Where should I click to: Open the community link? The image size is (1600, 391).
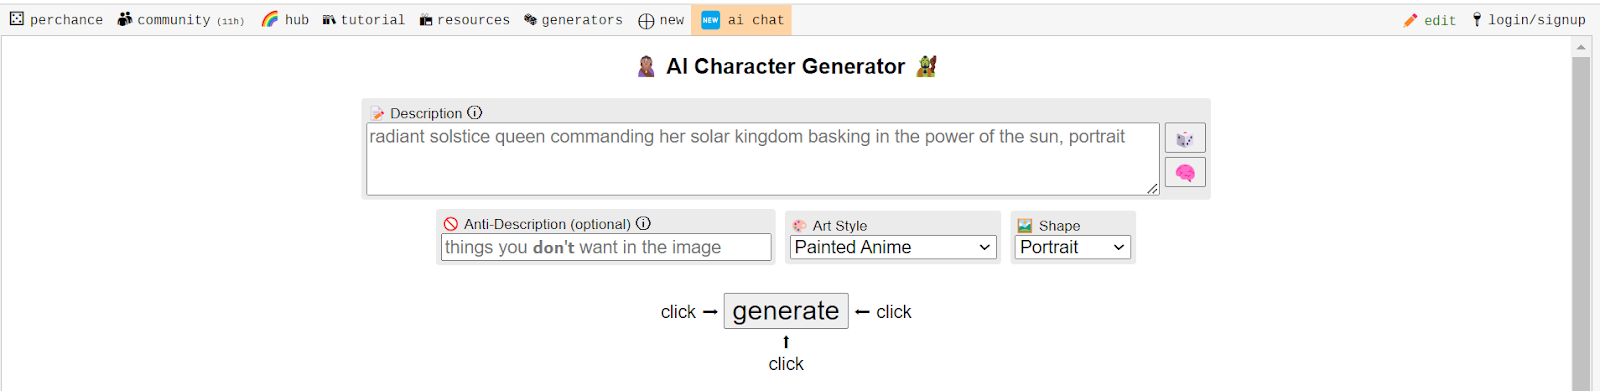(181, 20)
